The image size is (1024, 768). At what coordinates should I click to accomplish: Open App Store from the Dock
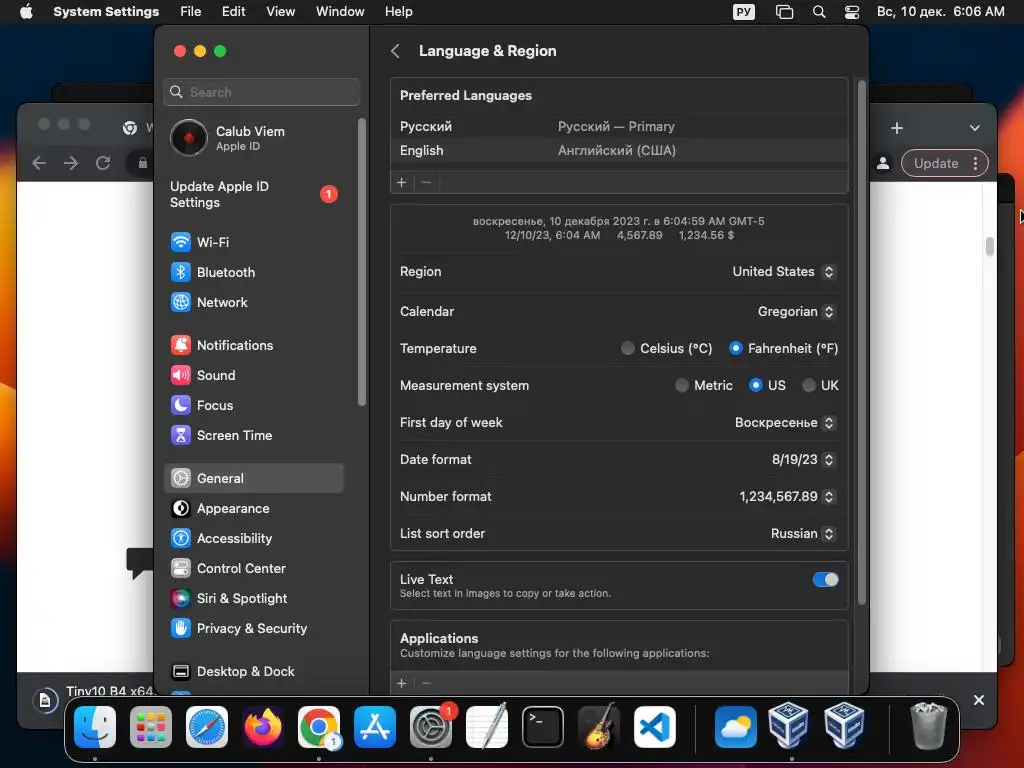(x=375, y=728)
